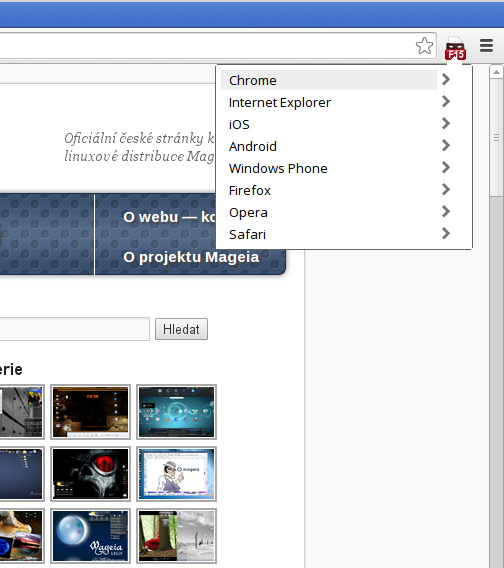This screenshot has height=568, width=504.
Task: Expand the Internet Explorer submenu chevron
Action: pos(446,101)
